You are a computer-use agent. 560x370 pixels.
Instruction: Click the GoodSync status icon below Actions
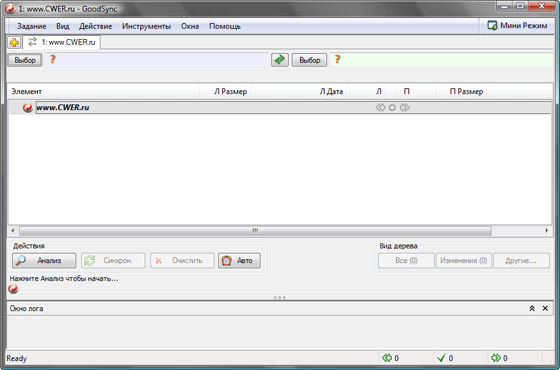13,289
